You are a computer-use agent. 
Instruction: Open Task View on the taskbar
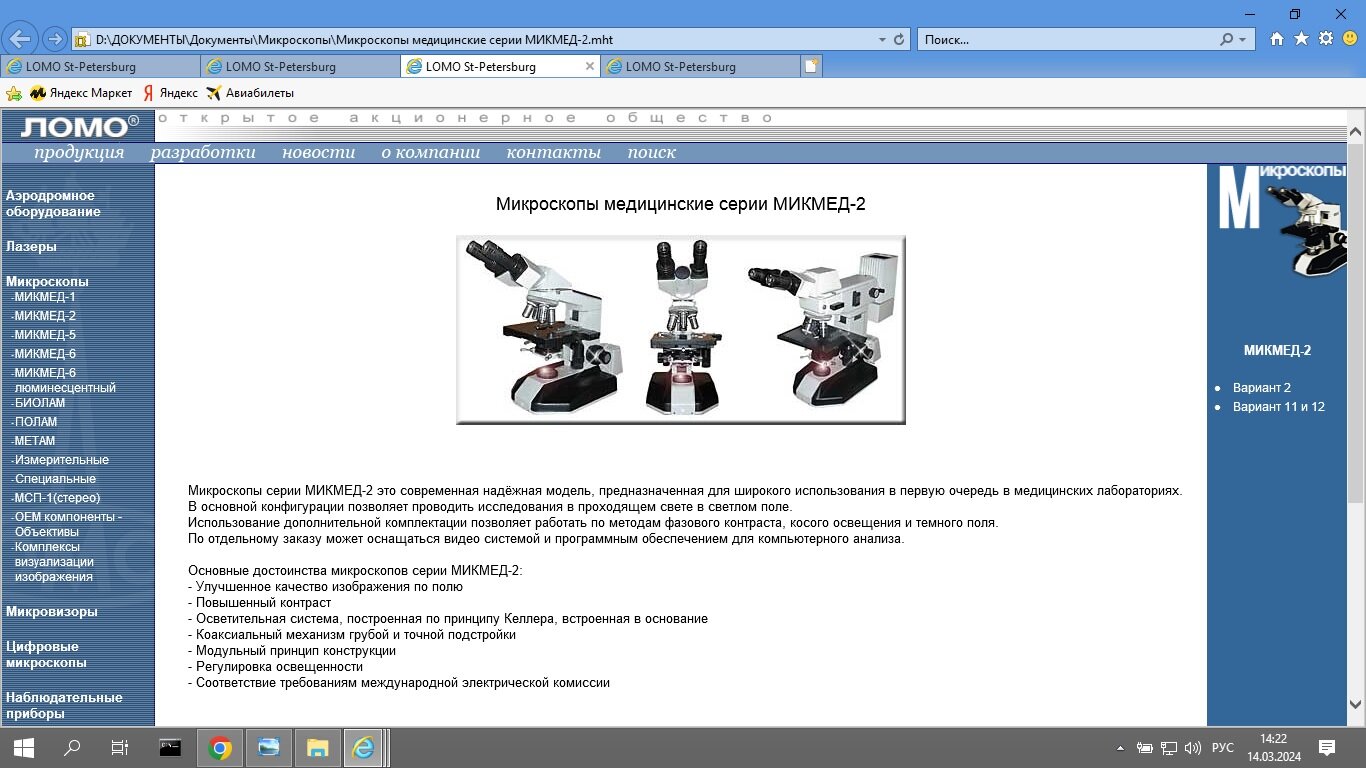tap(120, 748)
